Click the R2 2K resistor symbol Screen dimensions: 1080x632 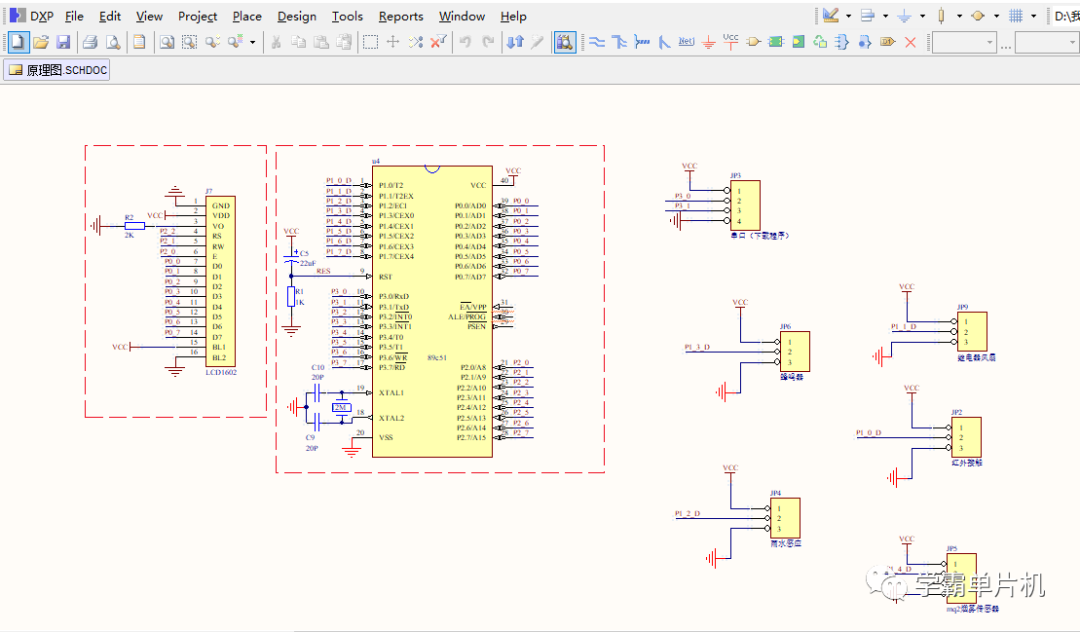coord(134,226)
